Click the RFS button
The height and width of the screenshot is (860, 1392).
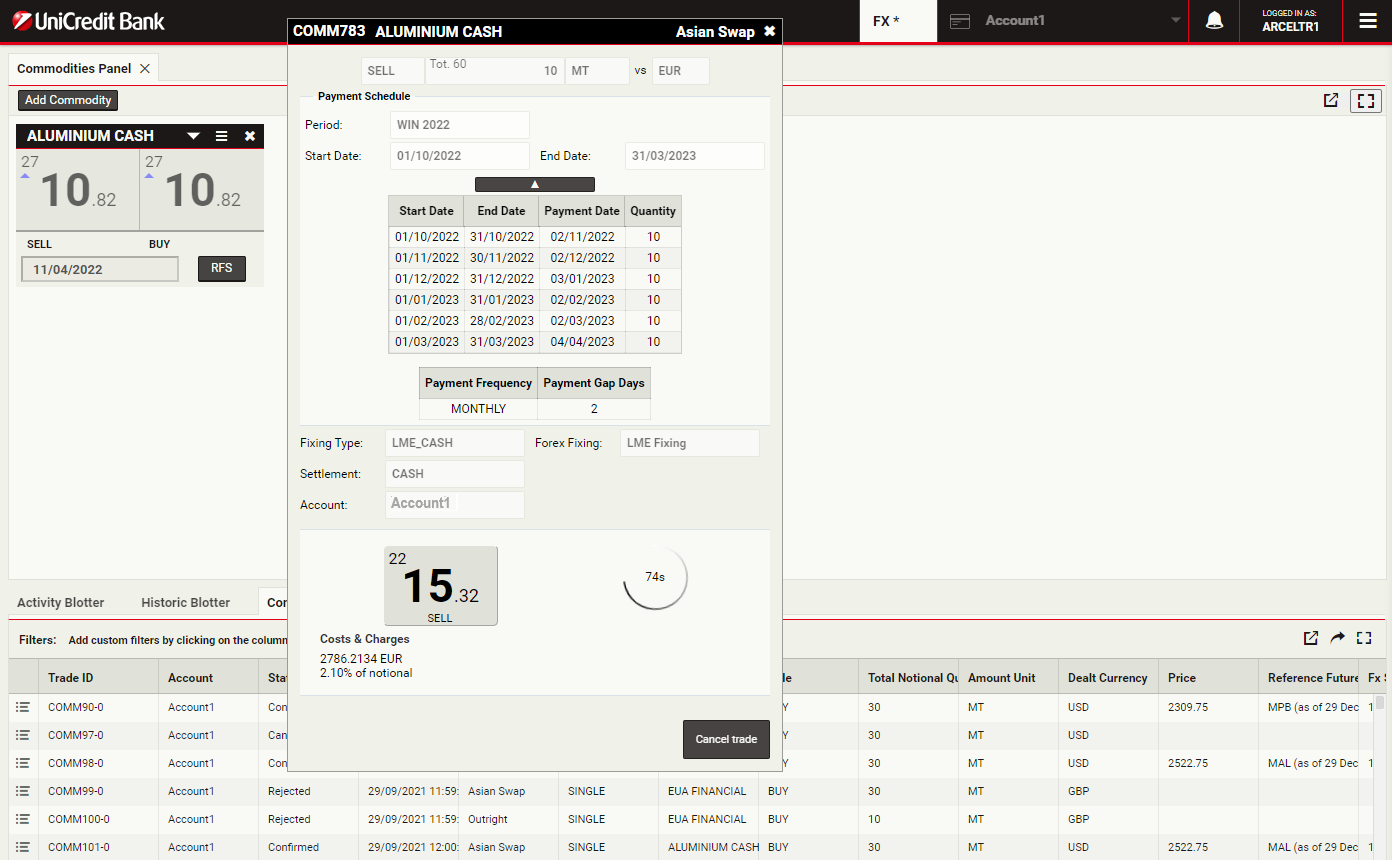[221, 268]
